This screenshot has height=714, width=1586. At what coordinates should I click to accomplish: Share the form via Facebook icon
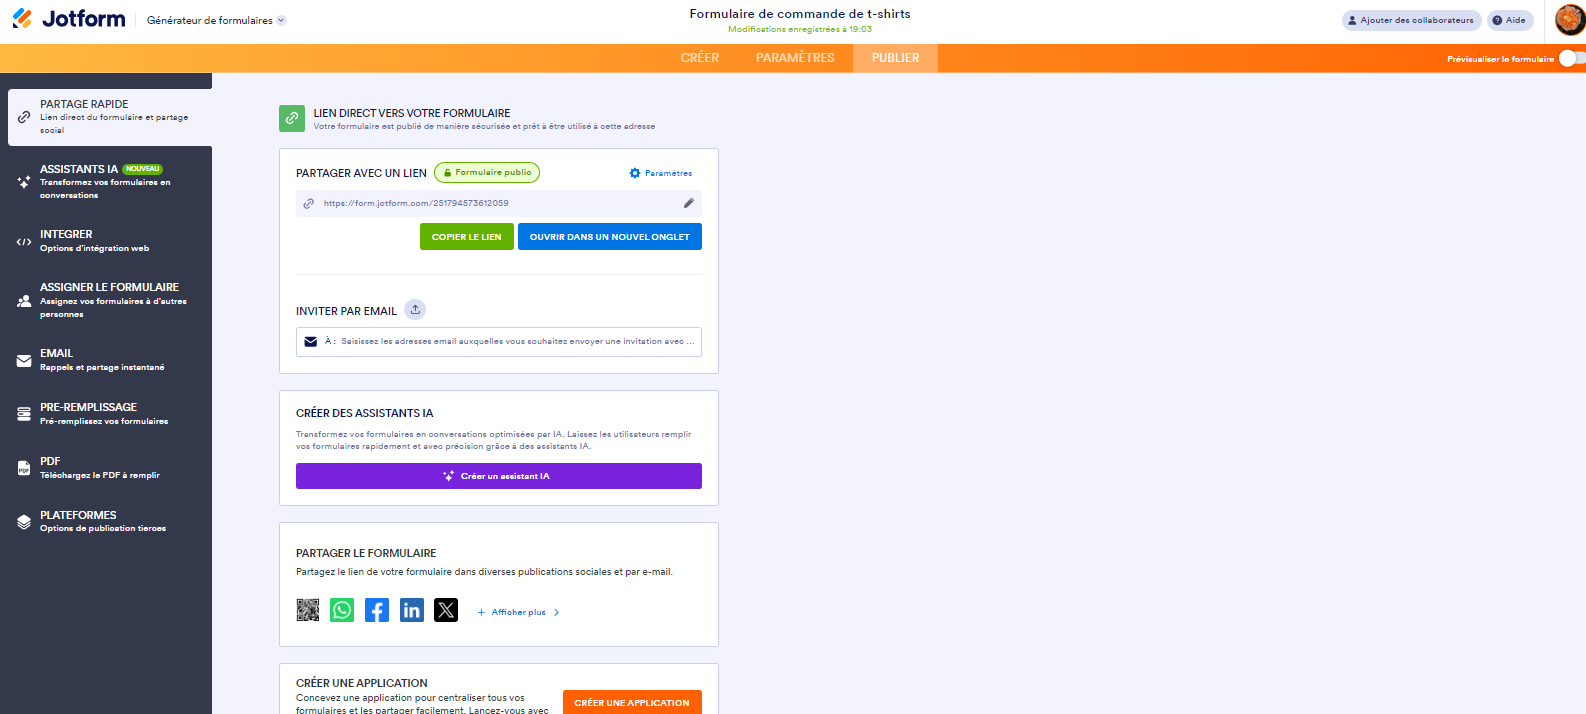coord(377,610)
